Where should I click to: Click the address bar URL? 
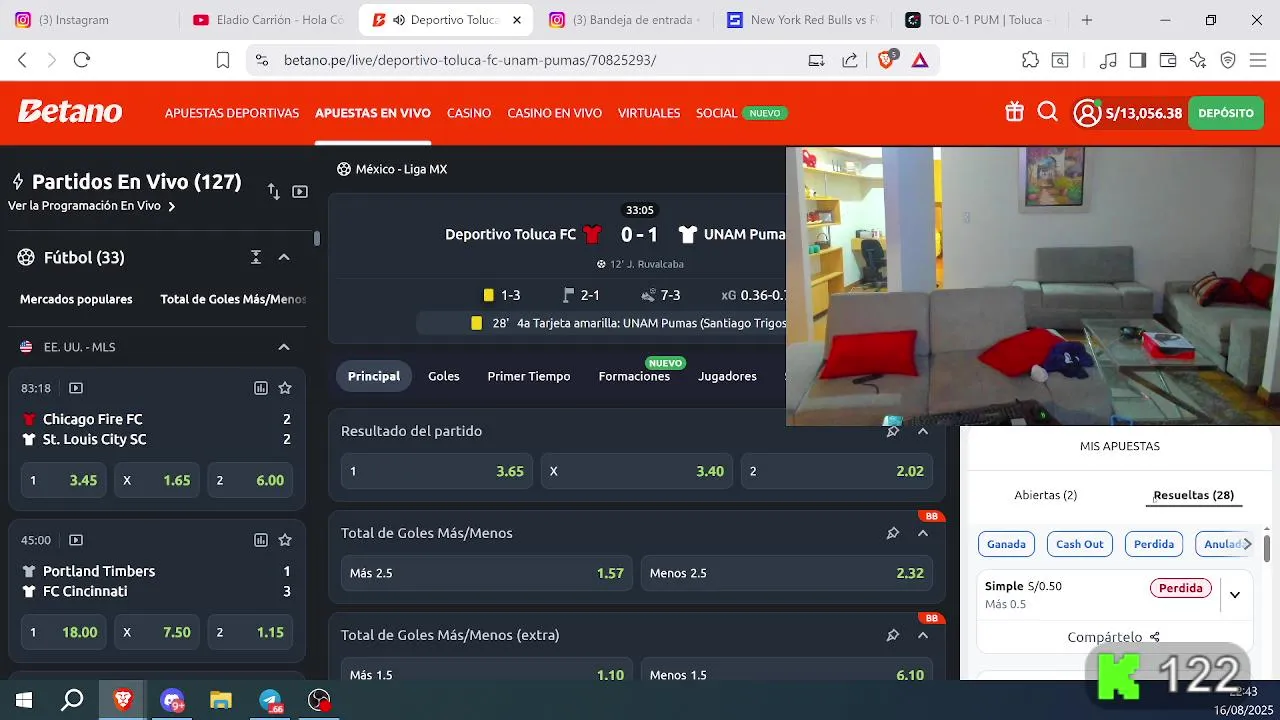(x=470, y=60)
